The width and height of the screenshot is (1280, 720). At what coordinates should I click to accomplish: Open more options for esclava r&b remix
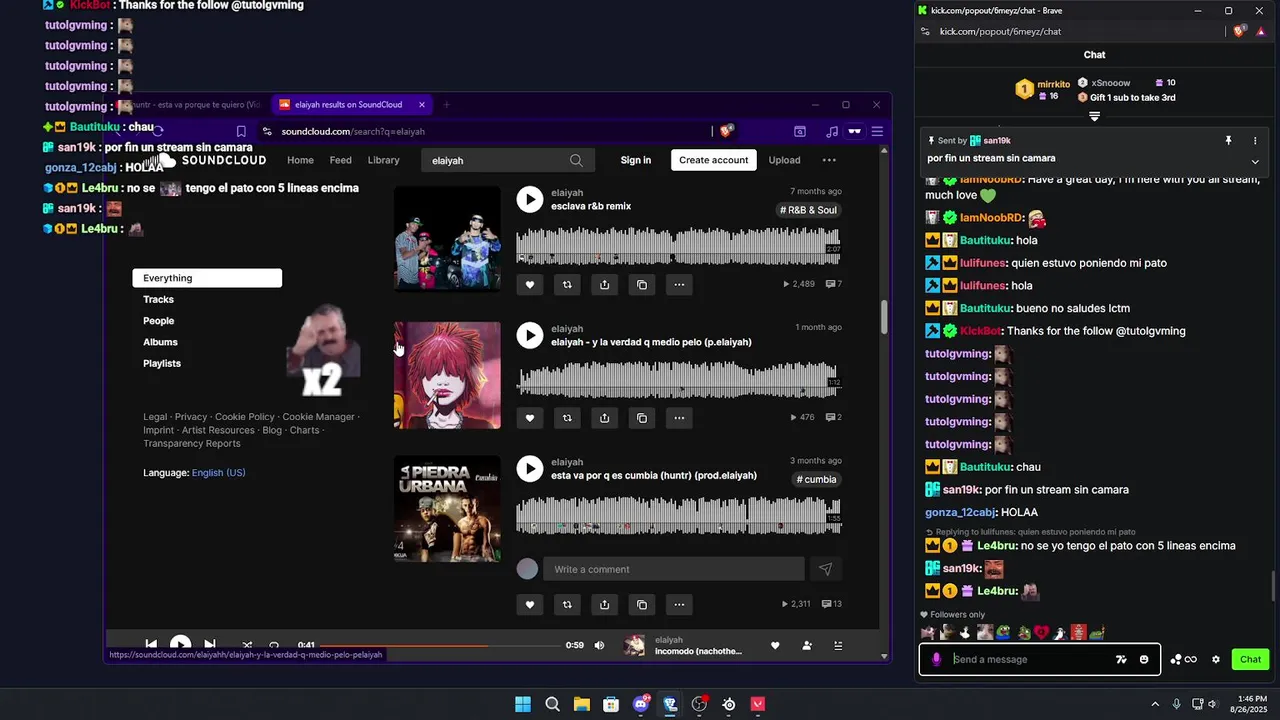679,285
